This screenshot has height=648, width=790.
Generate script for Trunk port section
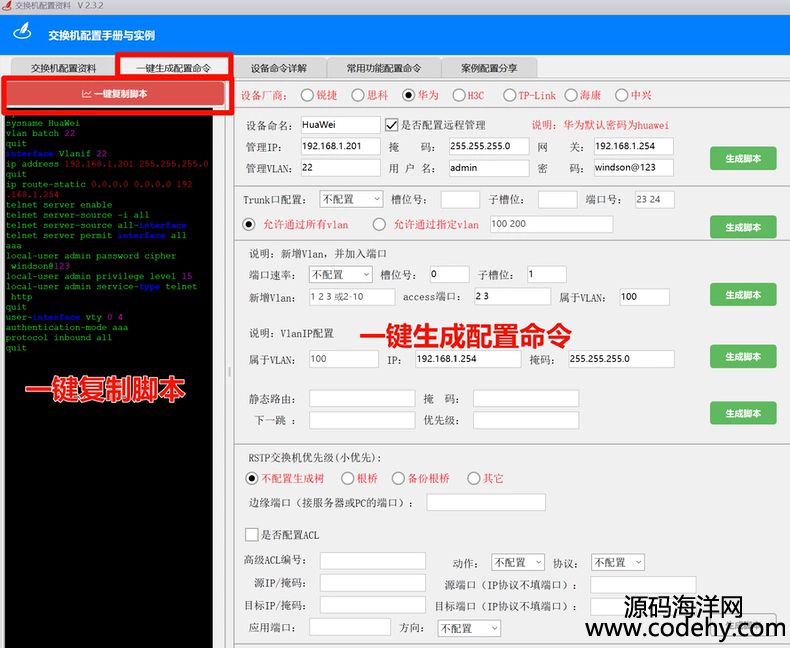point(743,227)
